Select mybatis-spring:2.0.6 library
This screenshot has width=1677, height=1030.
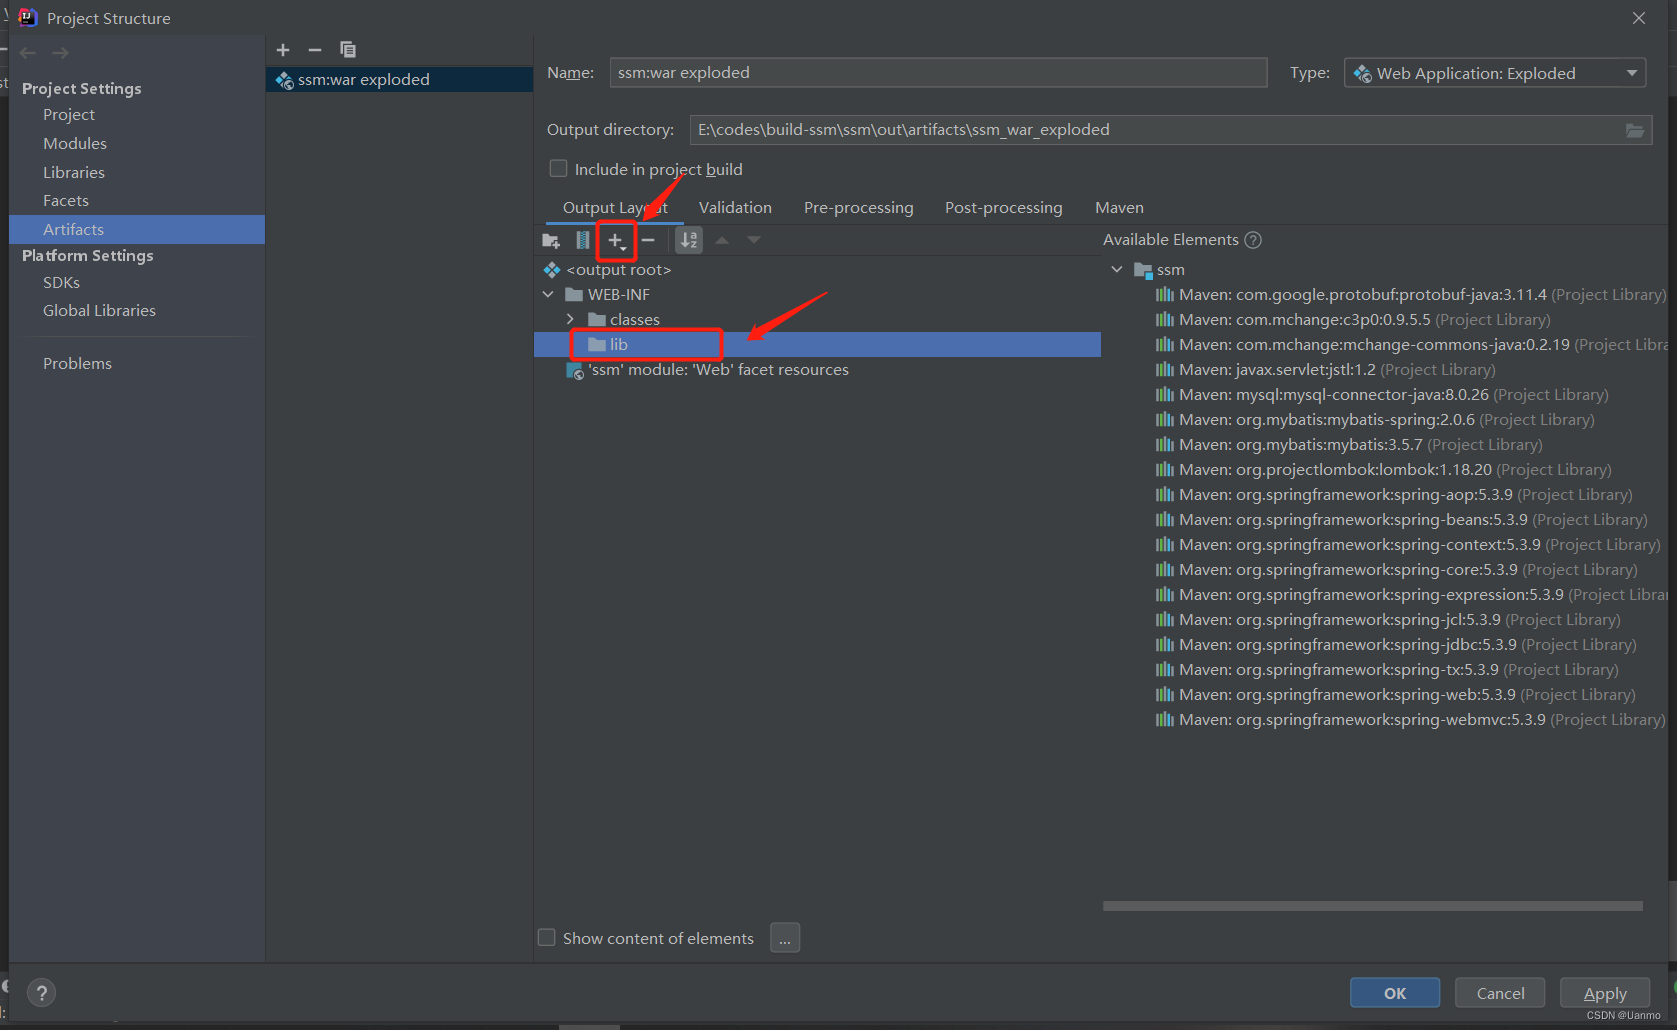(1386, 420)
